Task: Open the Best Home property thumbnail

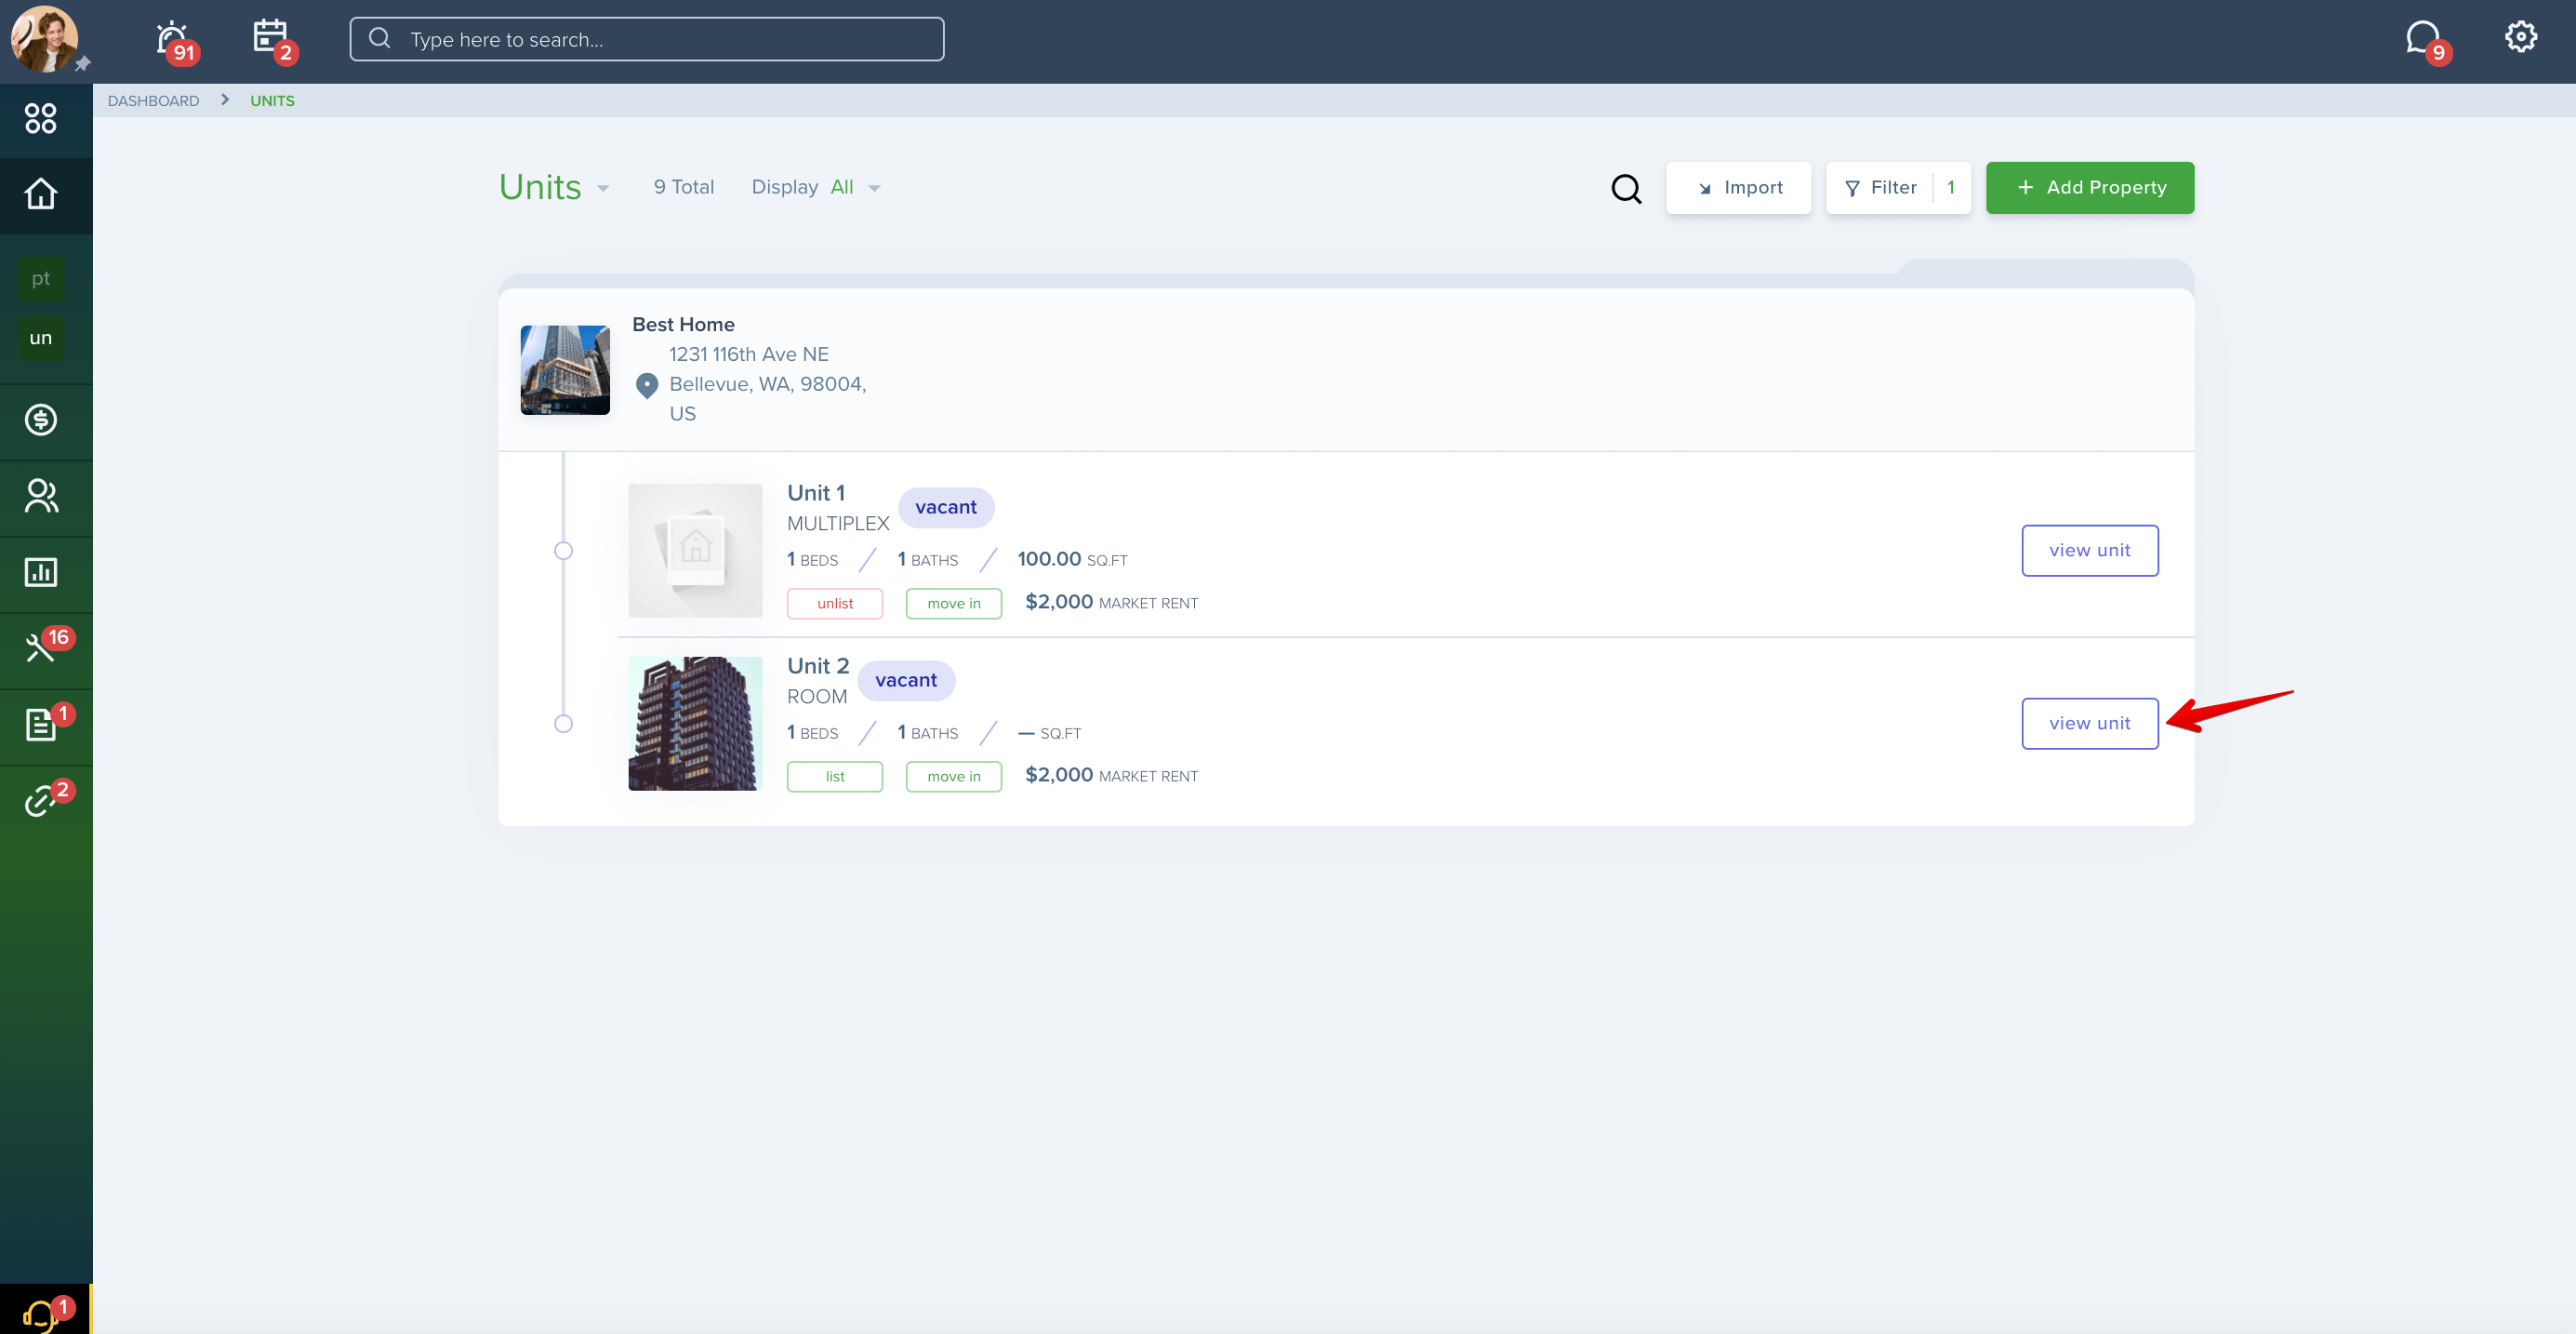Action: [x=565, y=370]
